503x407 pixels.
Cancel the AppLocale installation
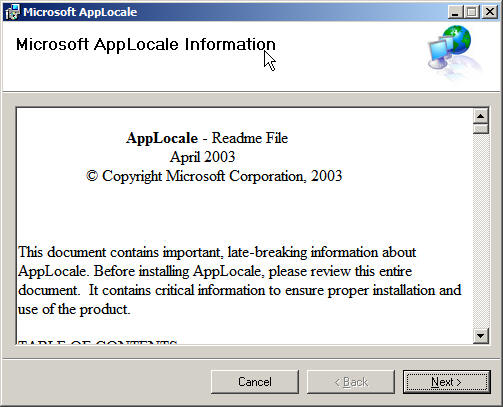pos(255,382)
